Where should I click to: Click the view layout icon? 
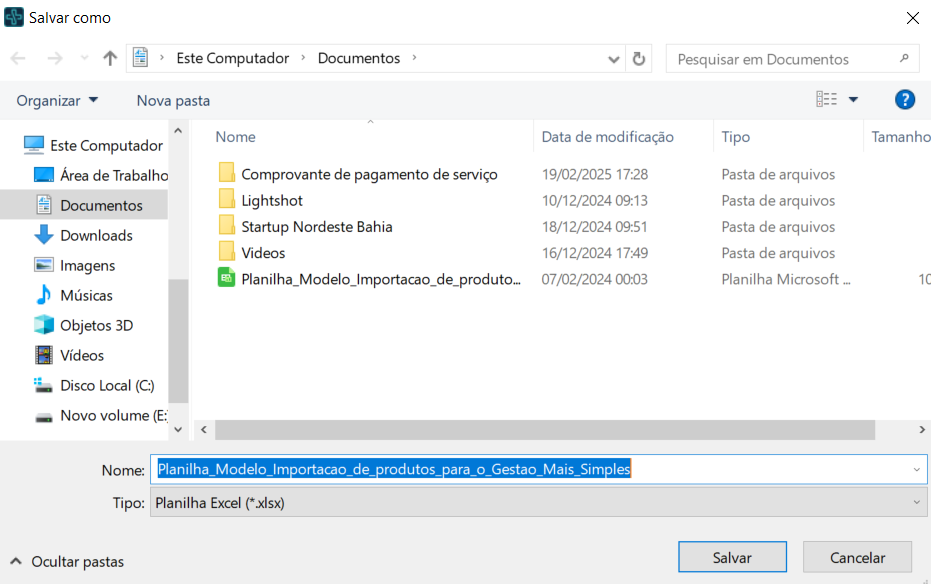coord(826,99)
